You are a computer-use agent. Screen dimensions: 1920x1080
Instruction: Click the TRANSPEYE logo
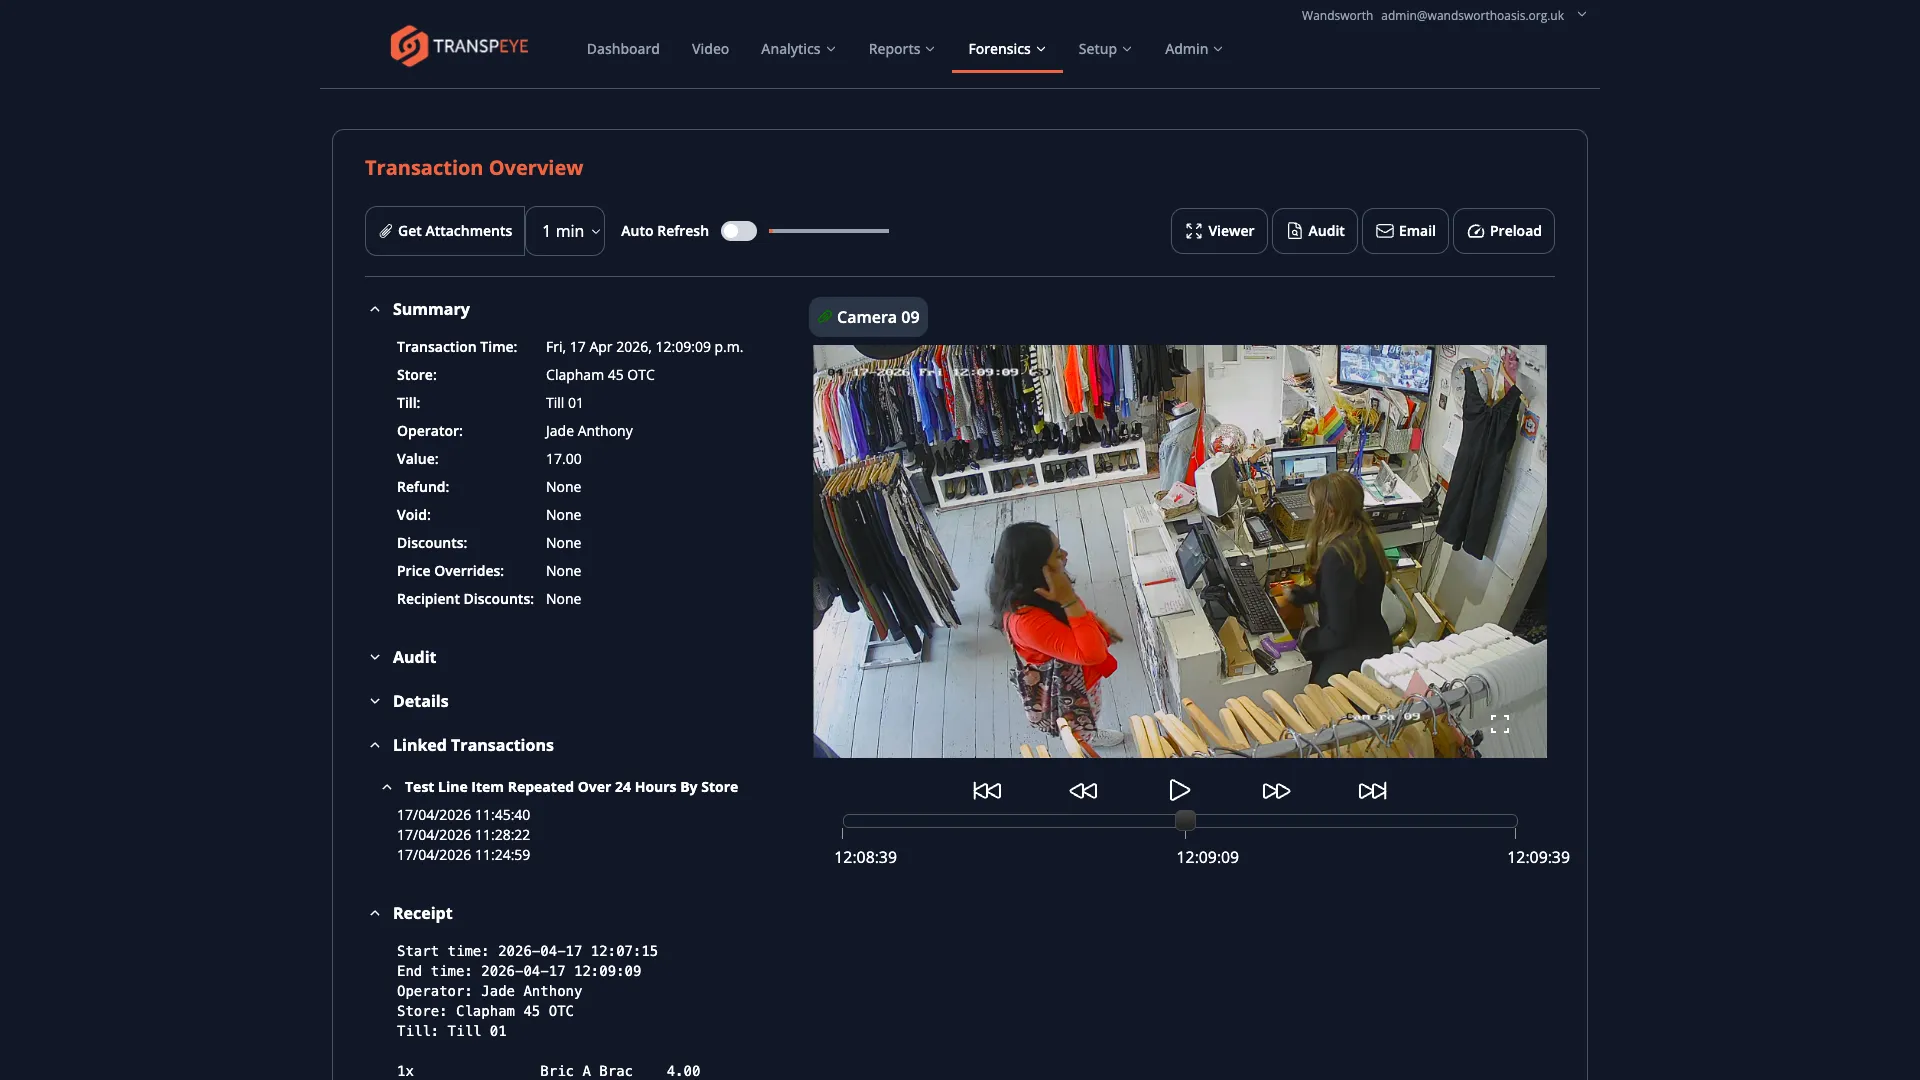(459, 45)
